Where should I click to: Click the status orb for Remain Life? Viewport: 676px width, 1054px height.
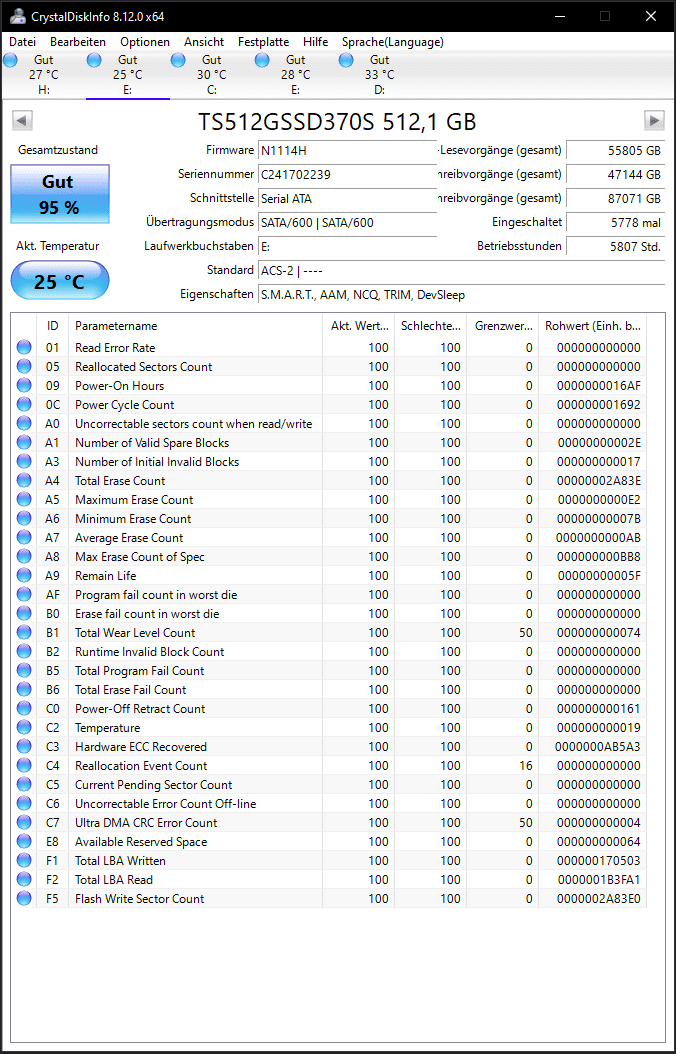tap(24, 575)
